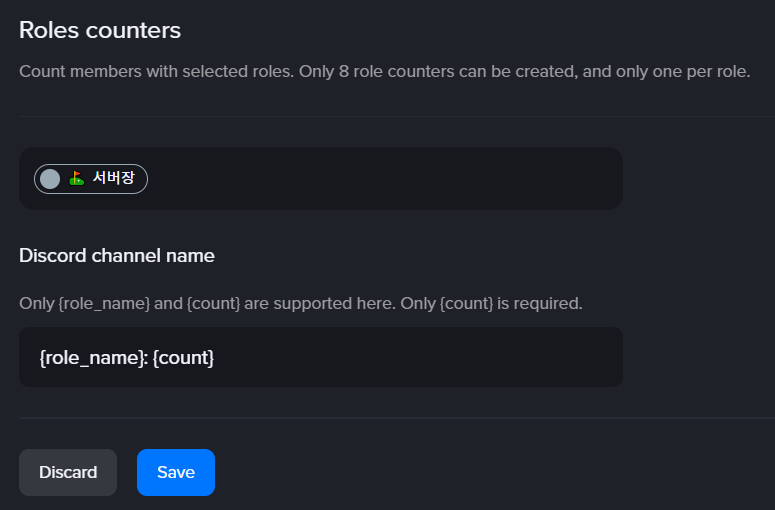Click the right end of role selector

[600, 179]
